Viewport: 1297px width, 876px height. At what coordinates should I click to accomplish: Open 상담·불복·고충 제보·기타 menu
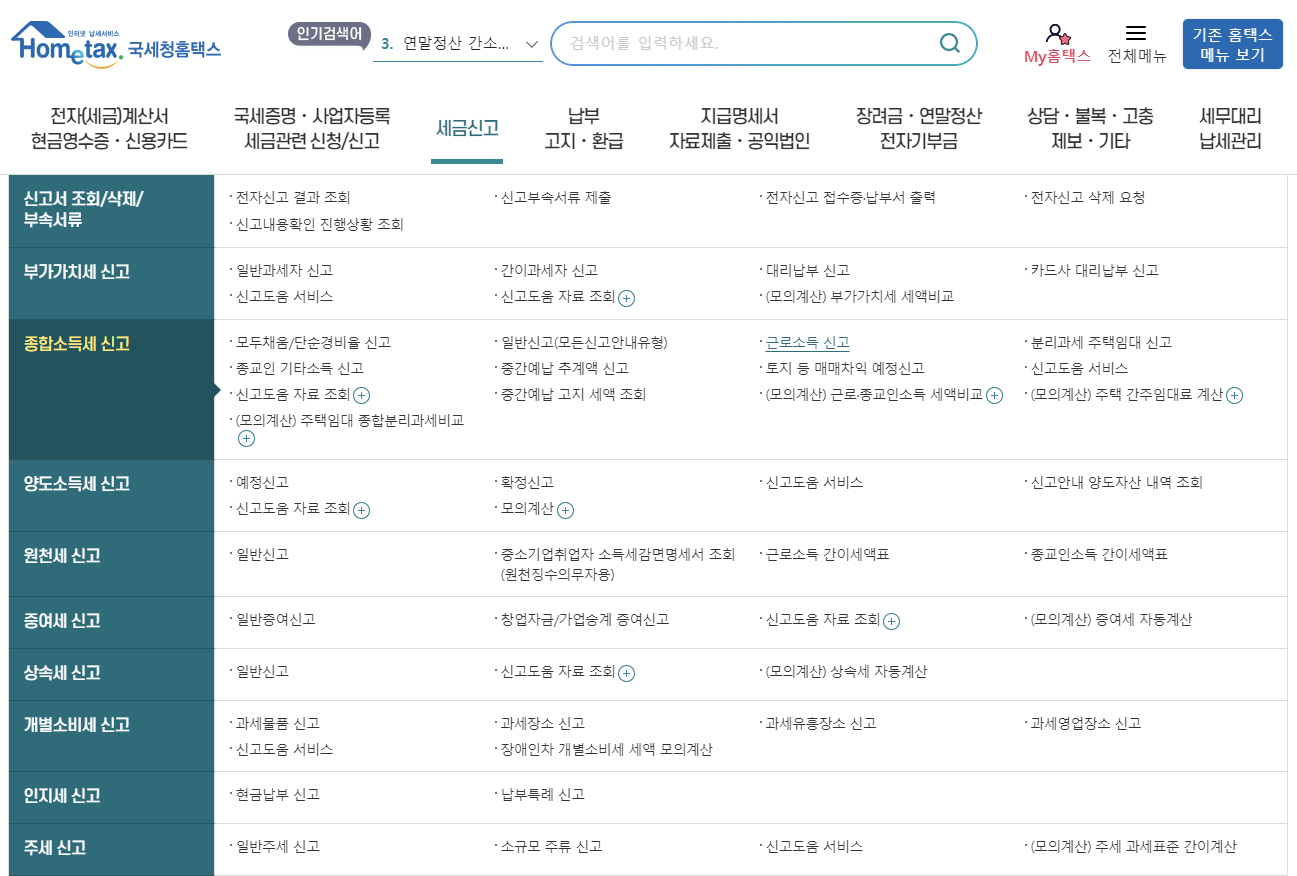coord(1090,129)
